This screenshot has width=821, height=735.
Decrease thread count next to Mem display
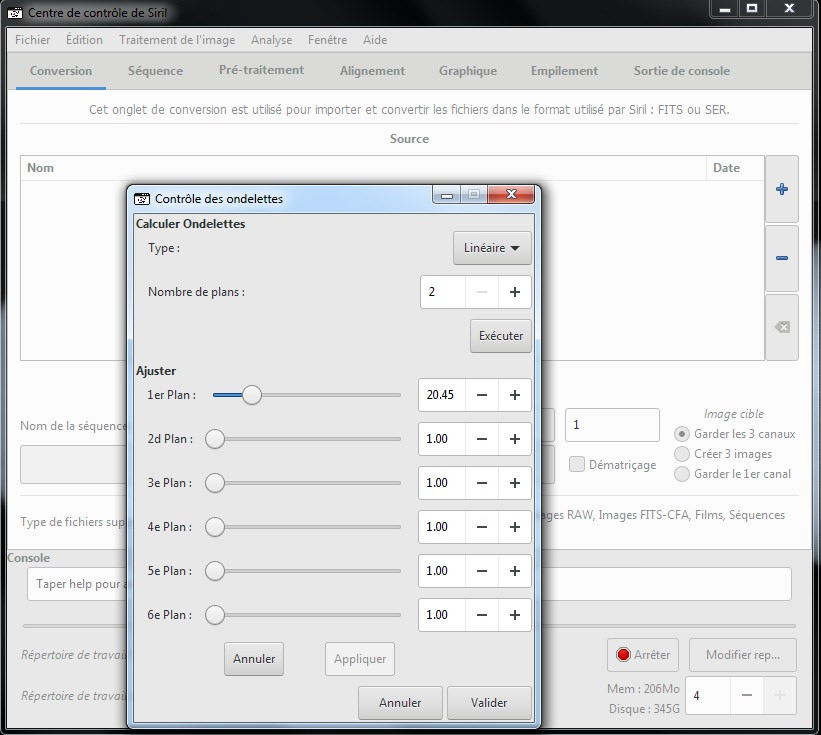pos(747,696)
